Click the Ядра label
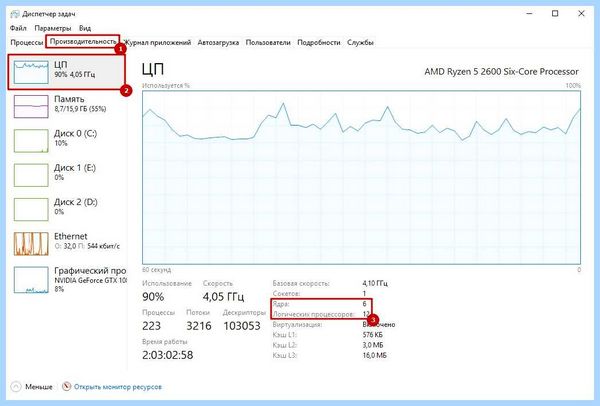Viewport: 600px width, 406px height. 281,304
